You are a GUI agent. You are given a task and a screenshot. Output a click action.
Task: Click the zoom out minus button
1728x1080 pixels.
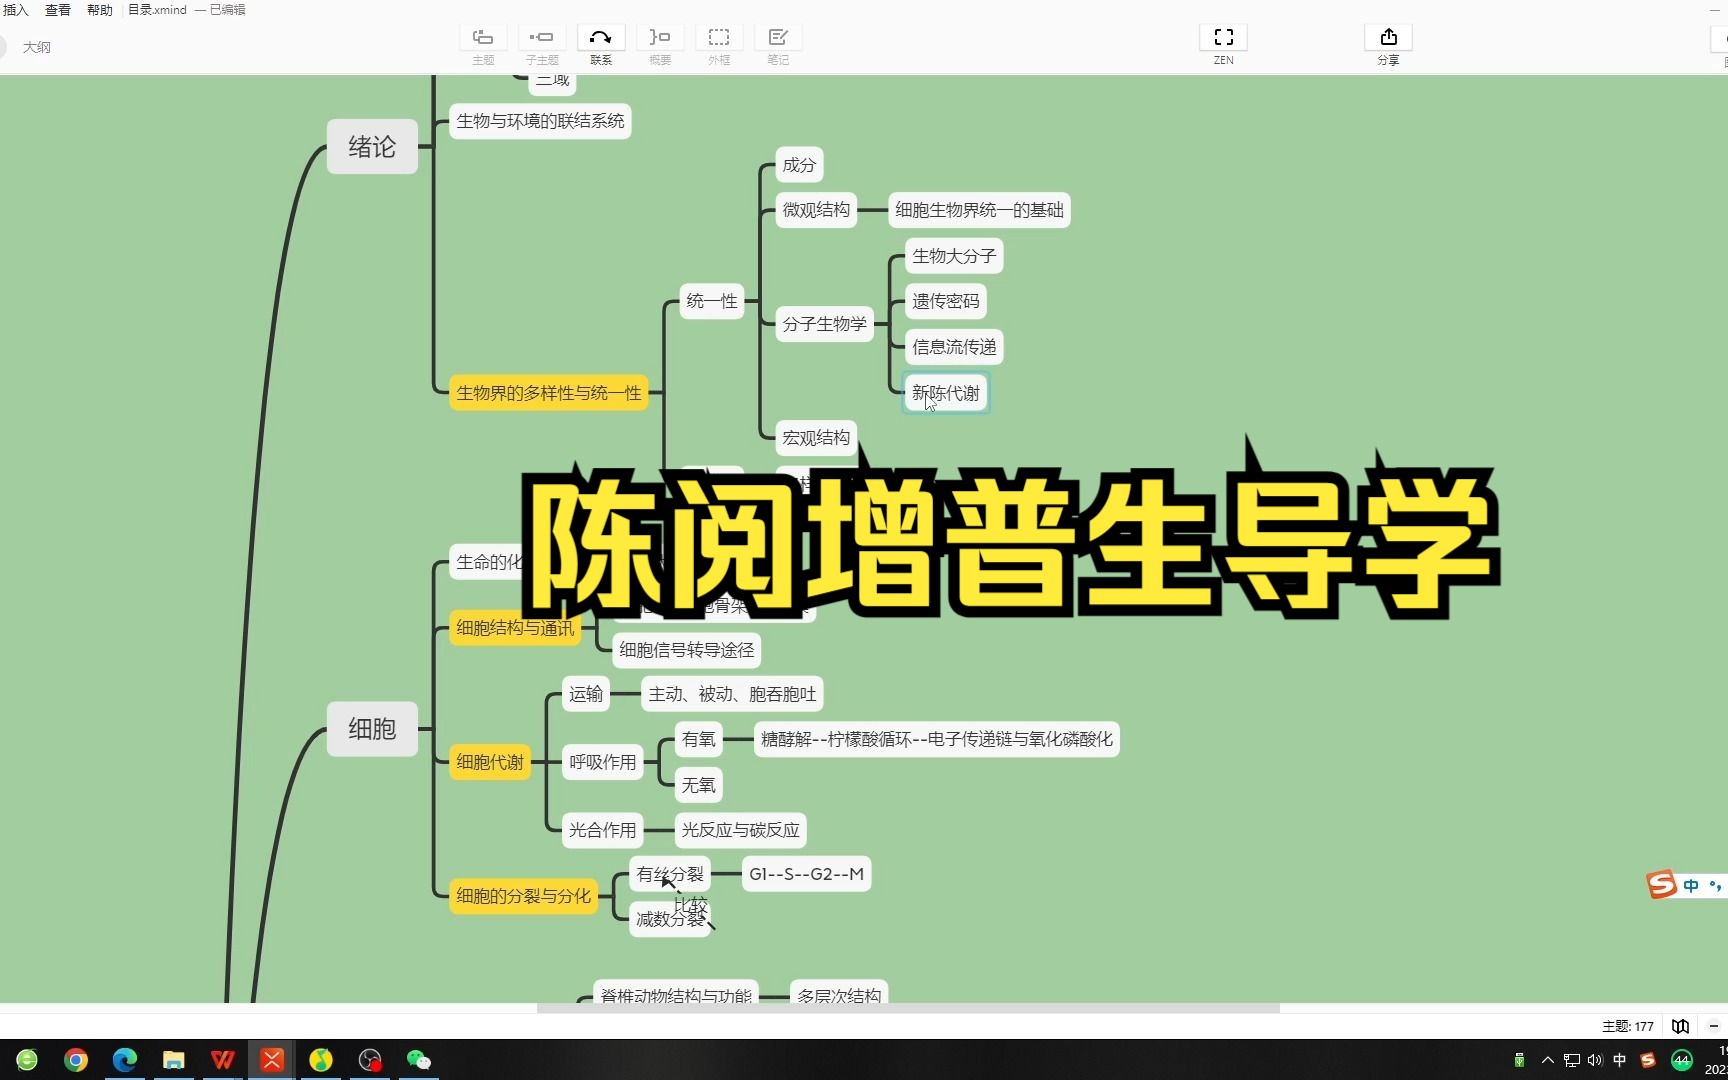(1713, 1026)
